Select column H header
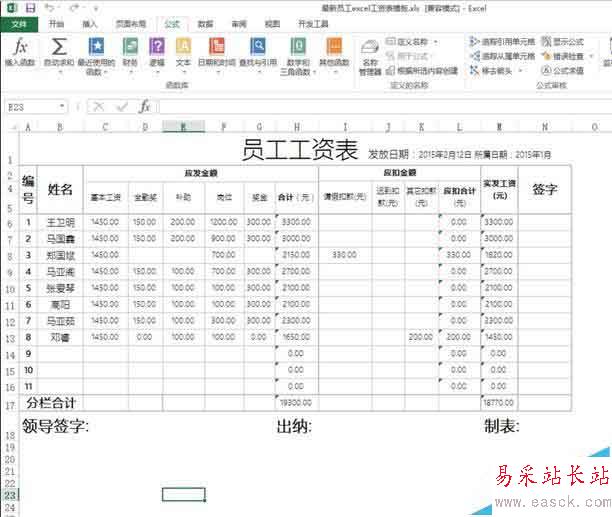 pyautogui.click(x=297, y=127)
